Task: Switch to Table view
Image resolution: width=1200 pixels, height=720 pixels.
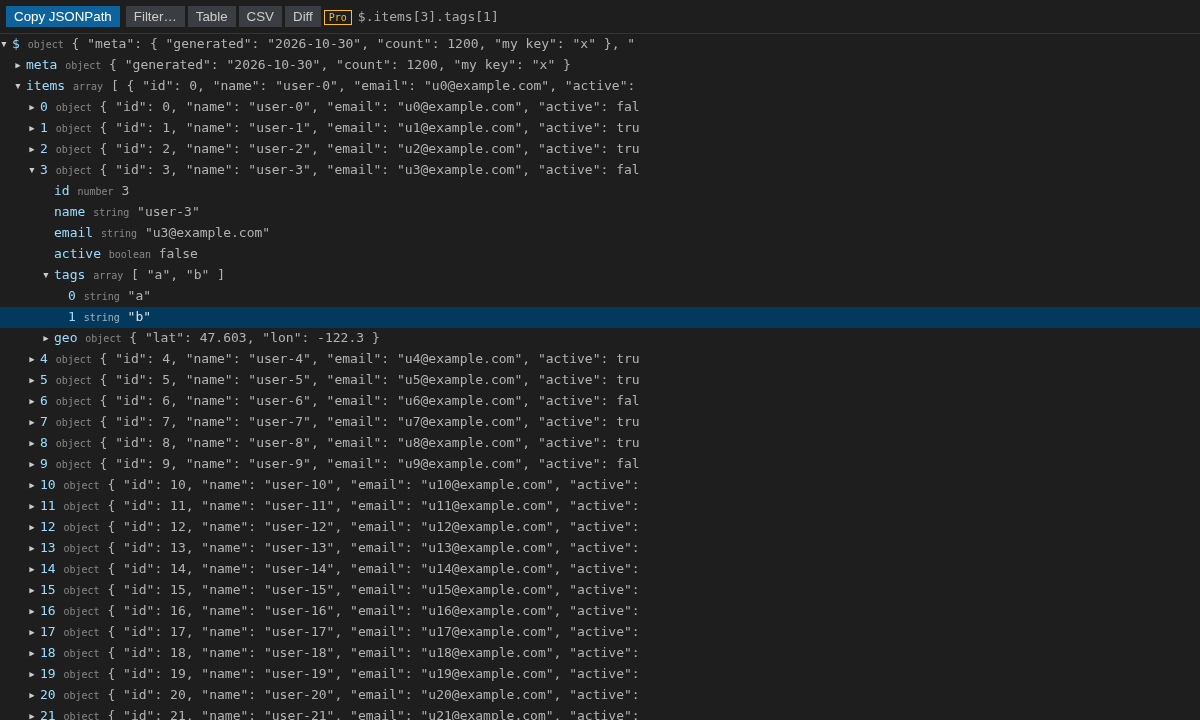Action: click(212, 16)
